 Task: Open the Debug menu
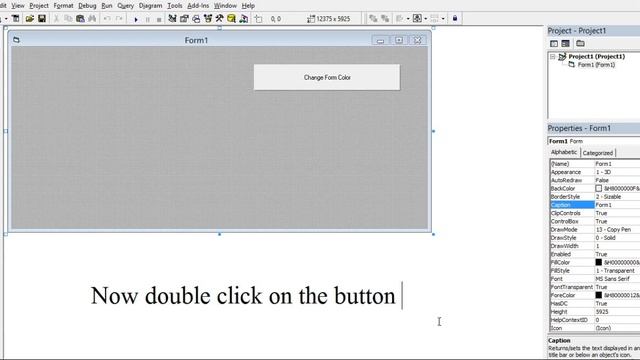click(x=87, y=6)
